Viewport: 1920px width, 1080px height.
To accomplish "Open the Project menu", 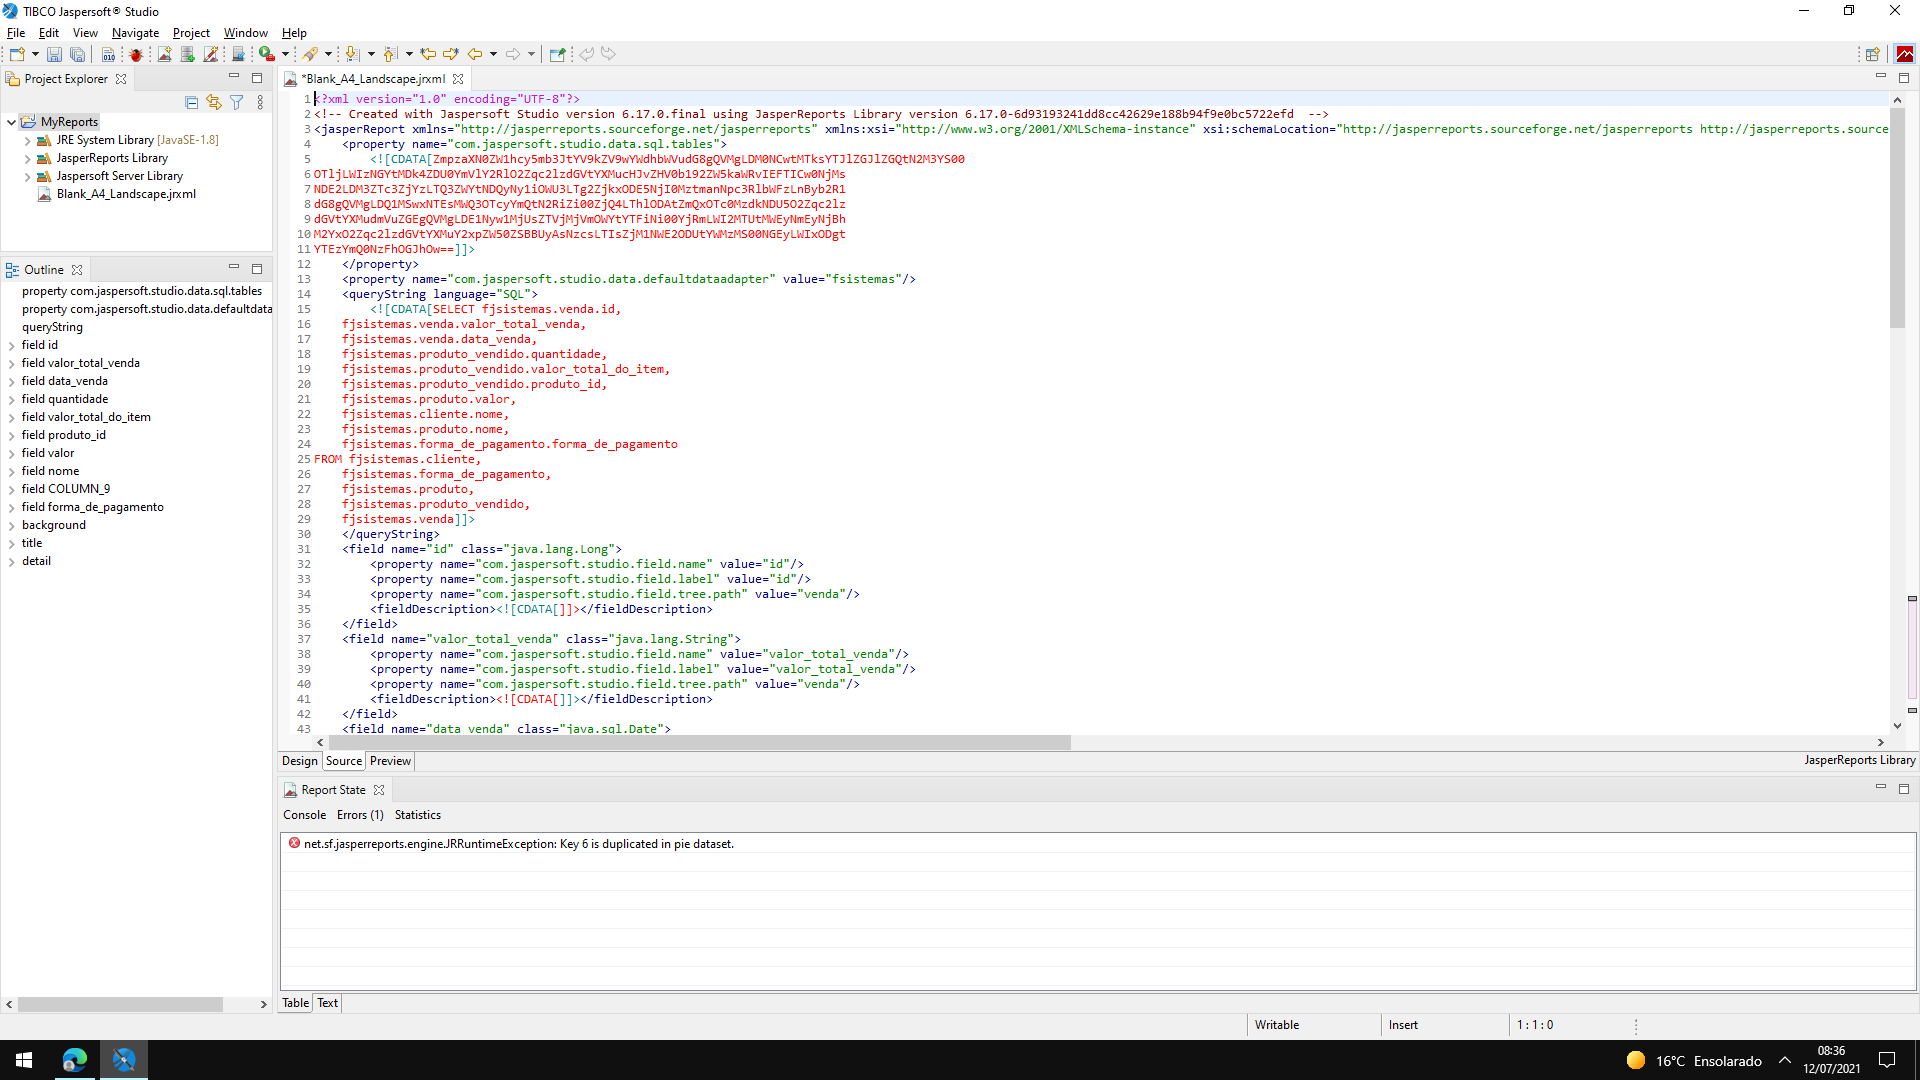I will (x=191, y=33).
